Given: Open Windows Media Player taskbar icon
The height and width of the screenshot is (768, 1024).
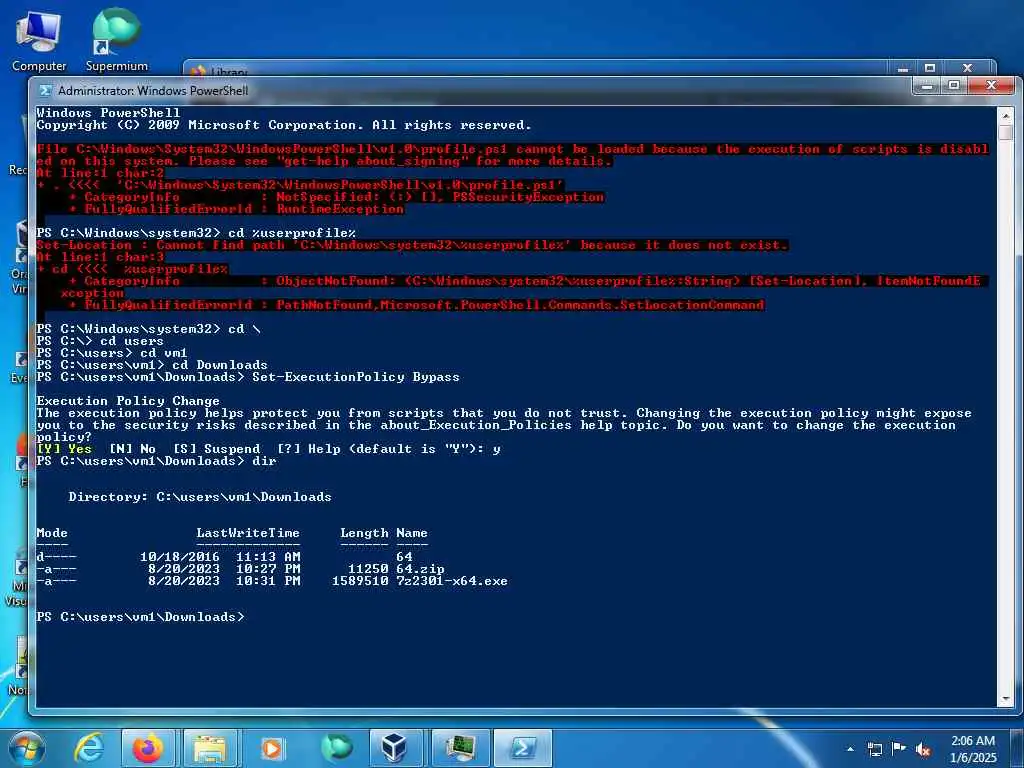Looking at the screenshot, I should [x=273, y=748].
